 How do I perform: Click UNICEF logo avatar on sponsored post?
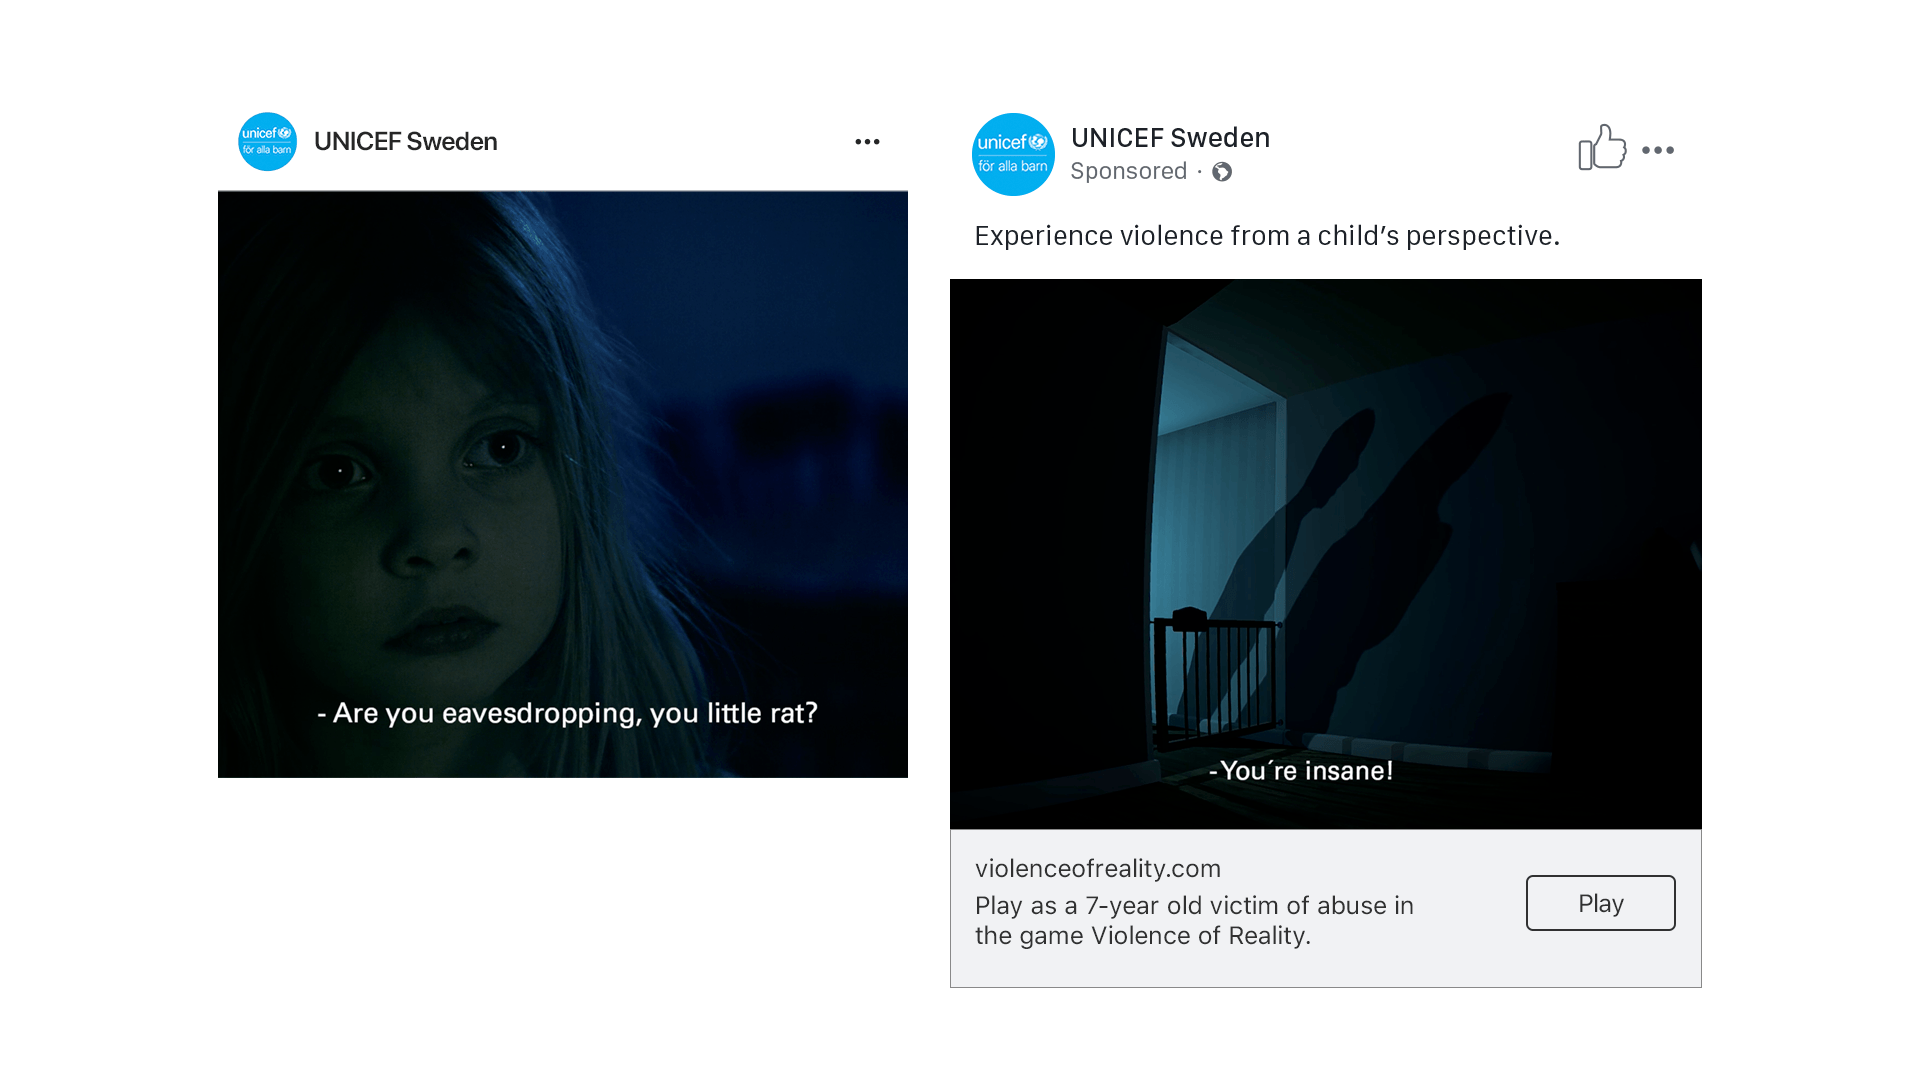[x=1013, y=154]
